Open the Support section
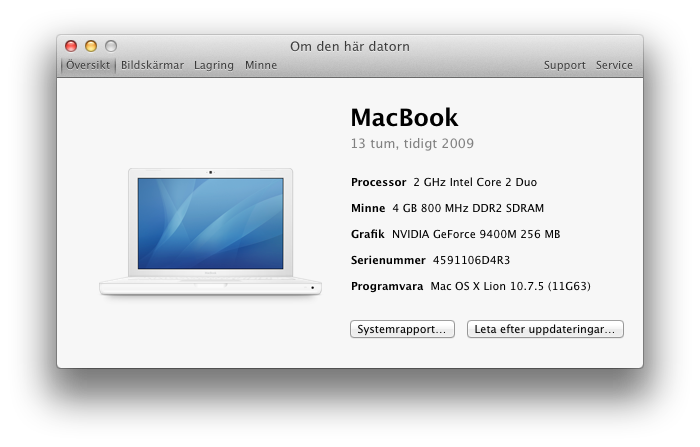This screenshot has width=700, height=447. tap(564, 65)
